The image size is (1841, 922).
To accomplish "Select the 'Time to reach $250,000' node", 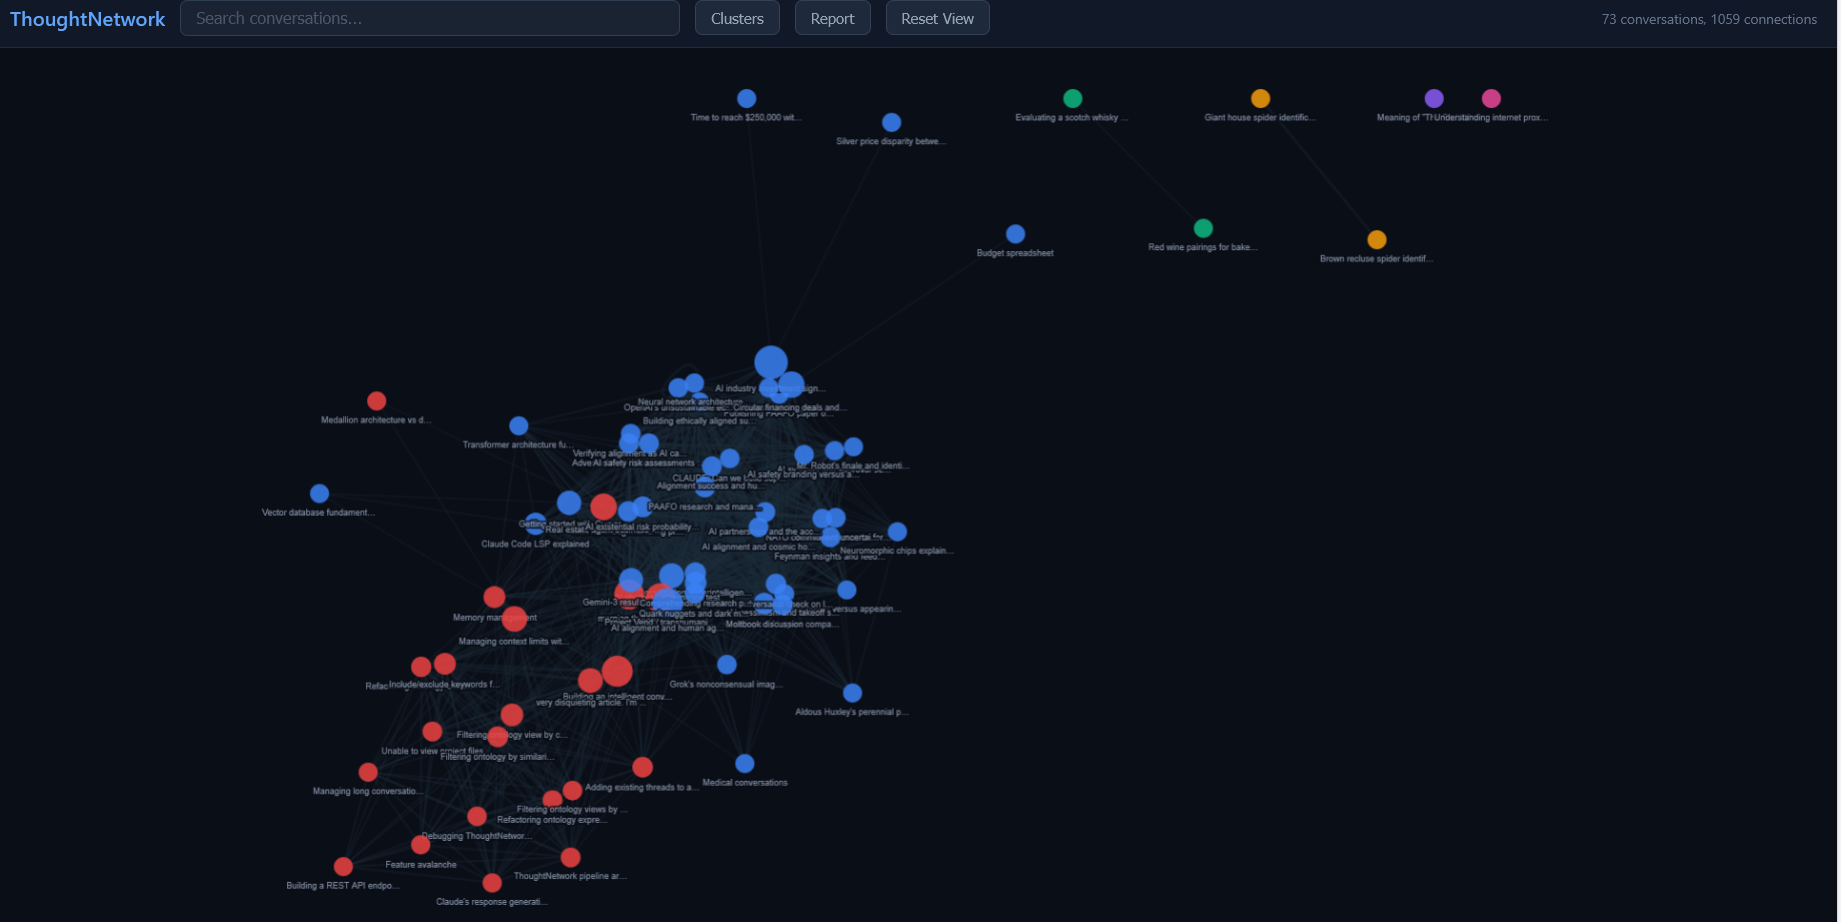I will (x=747, y=98).
